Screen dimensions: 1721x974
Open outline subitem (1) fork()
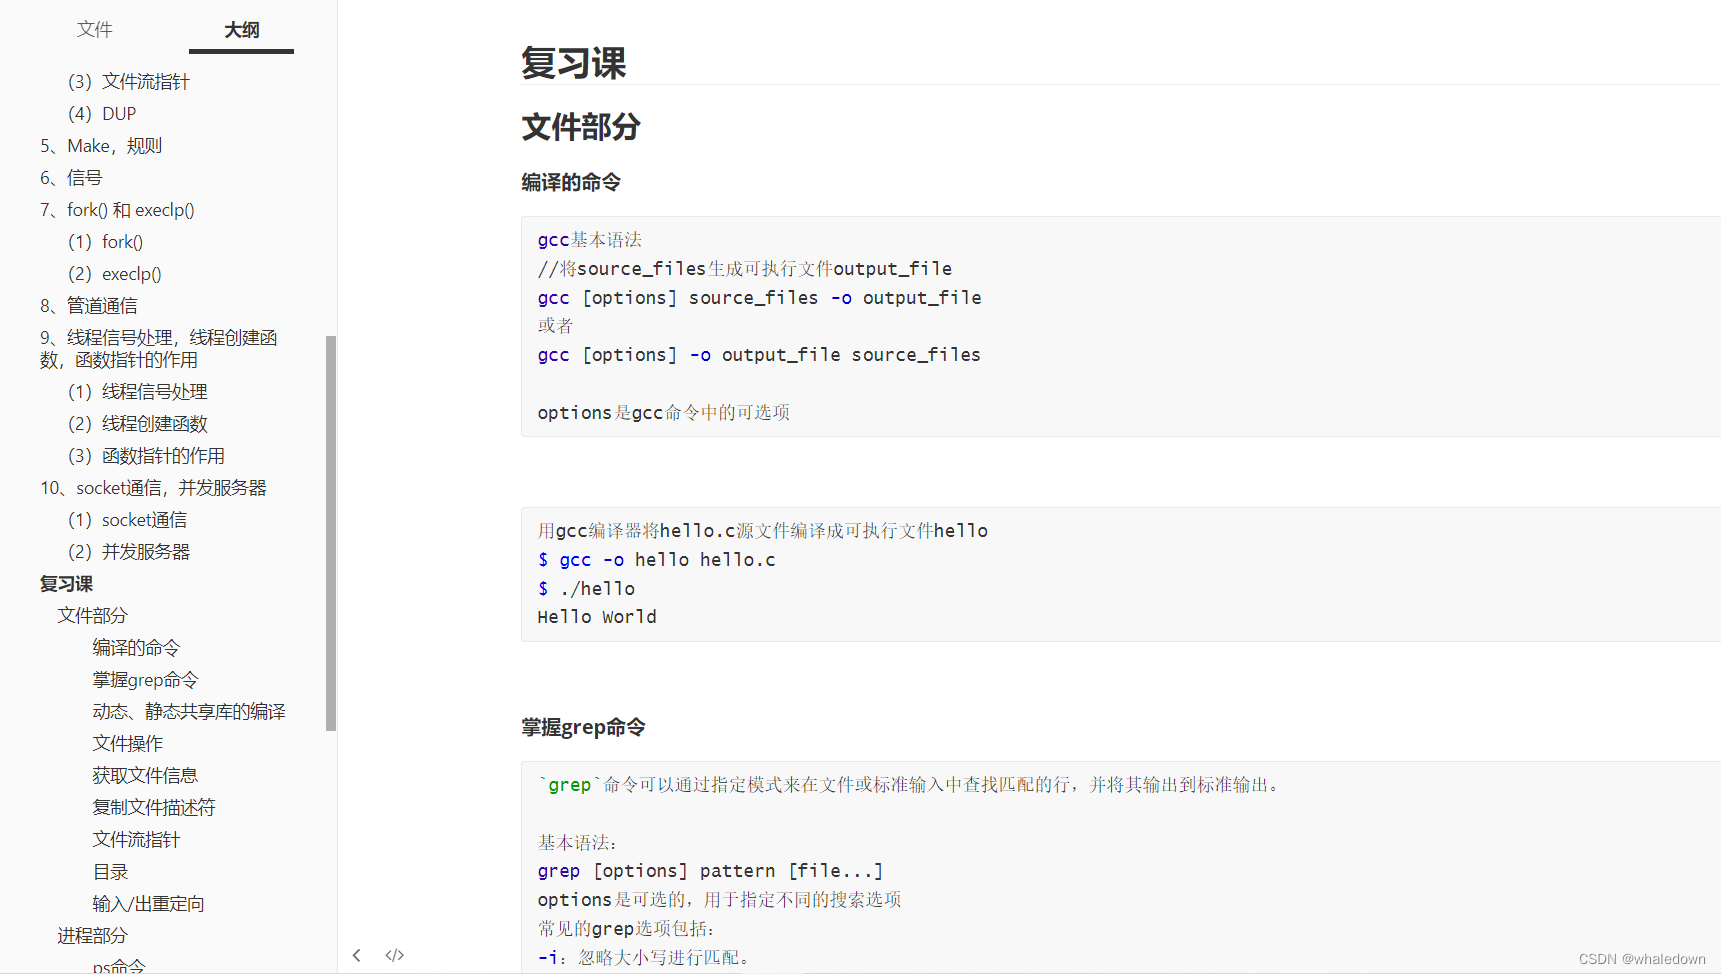tap(105, 241)
